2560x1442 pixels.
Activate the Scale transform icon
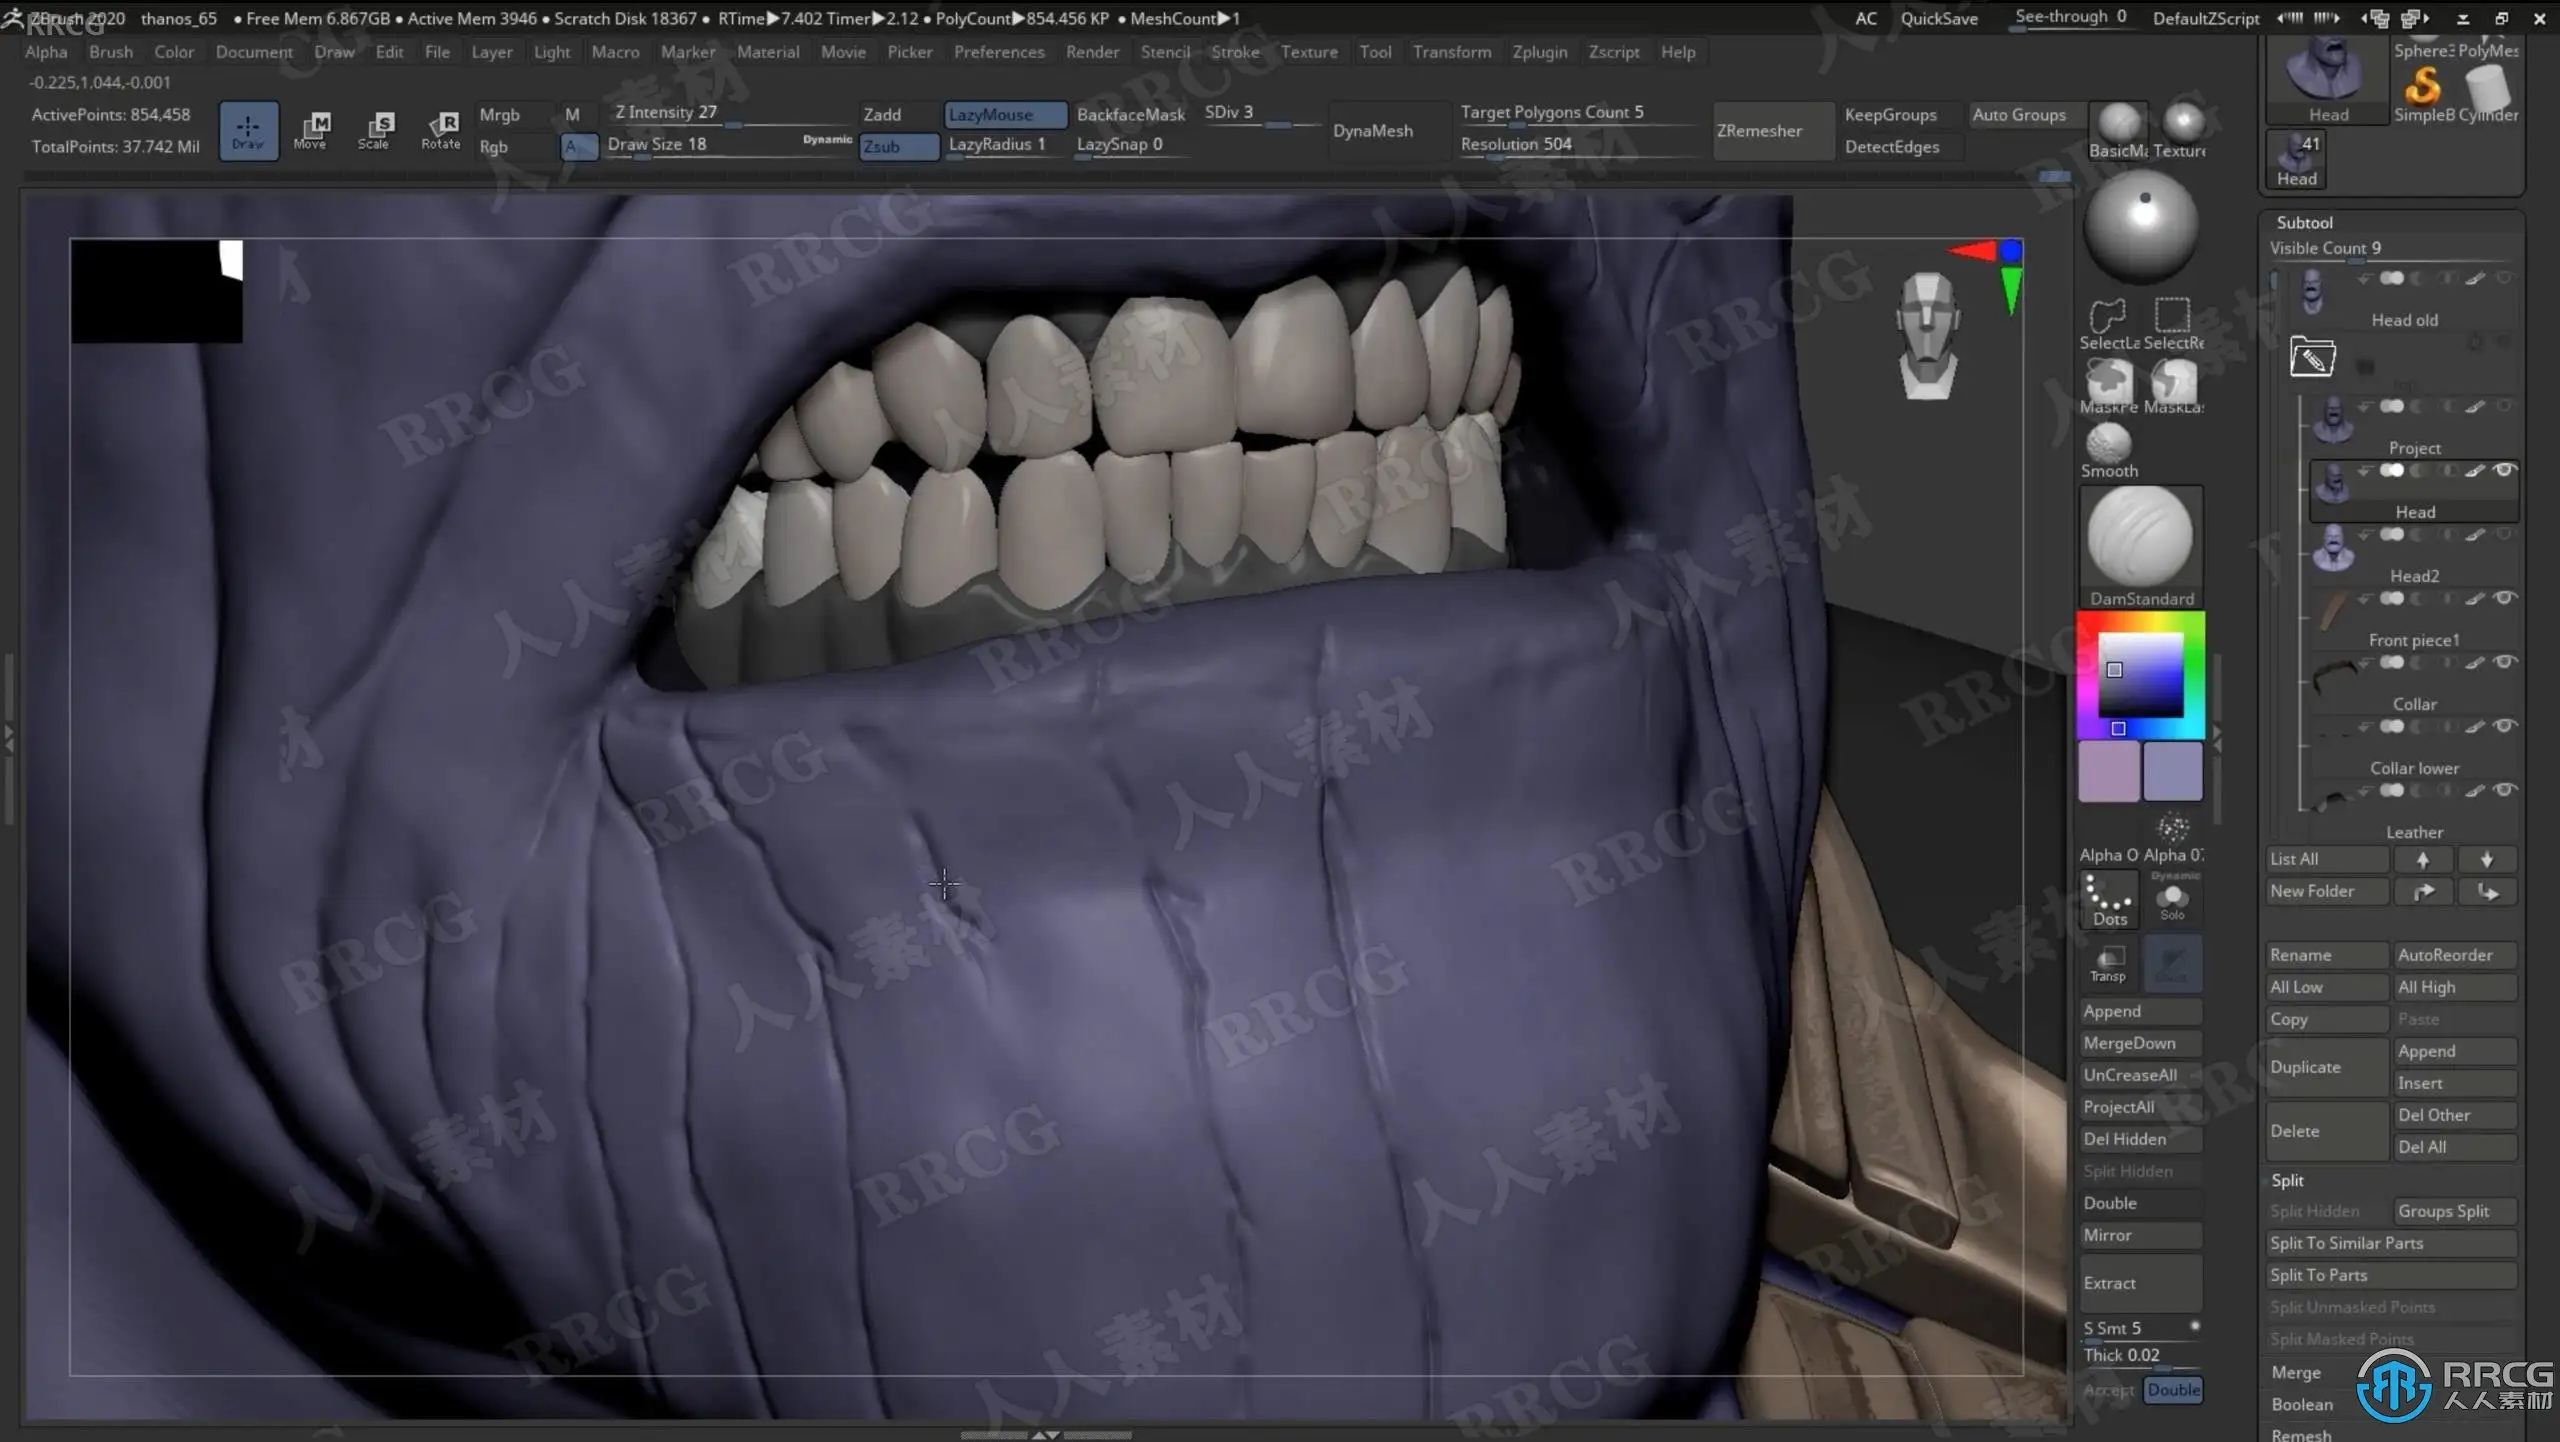376,129
